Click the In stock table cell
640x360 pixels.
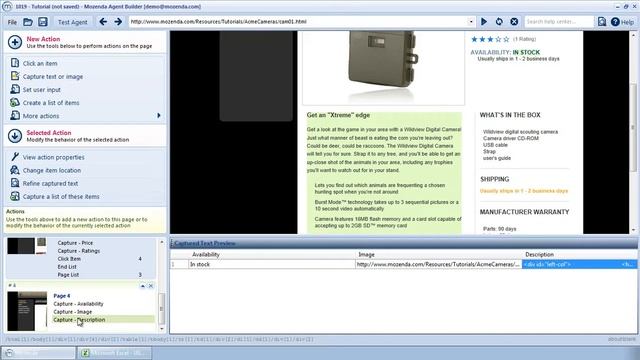[x=272, y=264]
